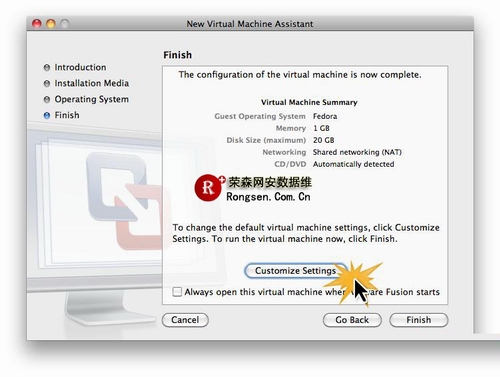
Task: Click the Go Back button
Action: (x=352, y=320)
